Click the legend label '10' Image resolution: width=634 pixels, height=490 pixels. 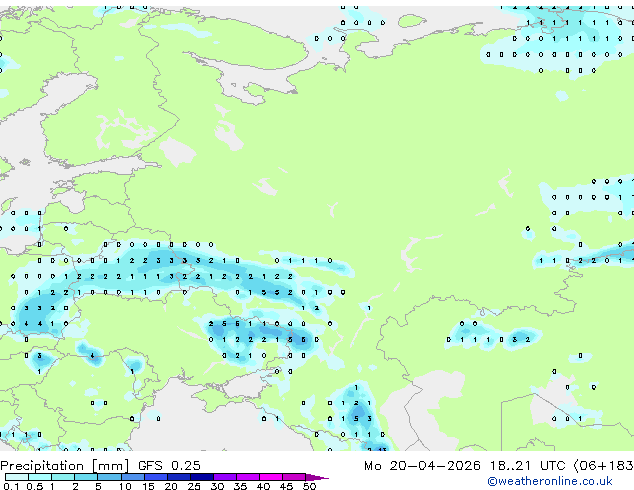125,486
